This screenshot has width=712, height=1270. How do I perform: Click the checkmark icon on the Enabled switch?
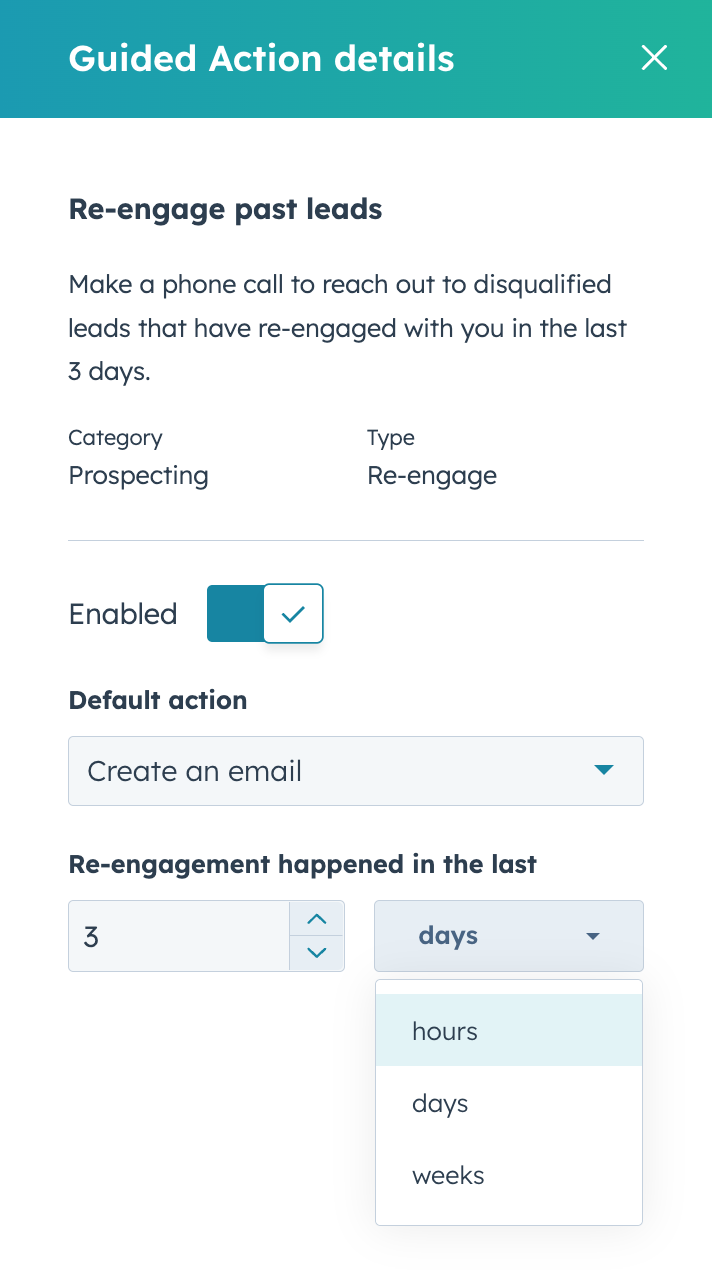291,613
